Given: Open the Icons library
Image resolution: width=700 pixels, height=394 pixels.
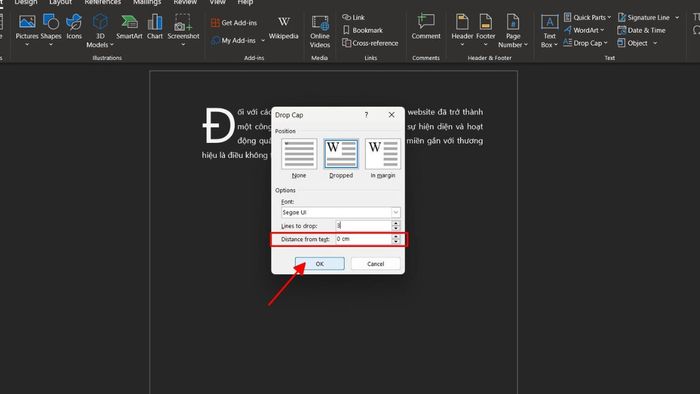Looking at the screenshot, I should tap(74, 28).
